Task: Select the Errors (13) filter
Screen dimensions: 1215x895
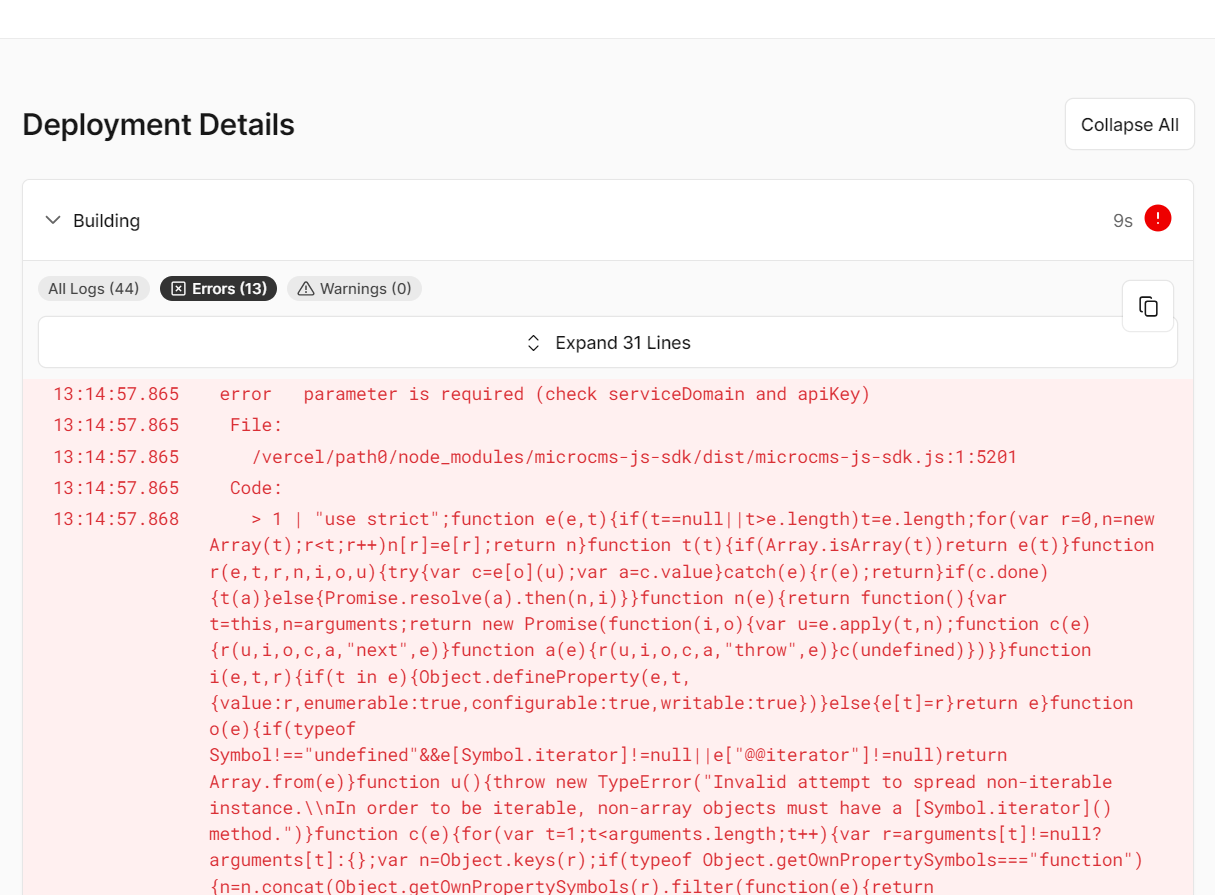Action: pos(218,289)
